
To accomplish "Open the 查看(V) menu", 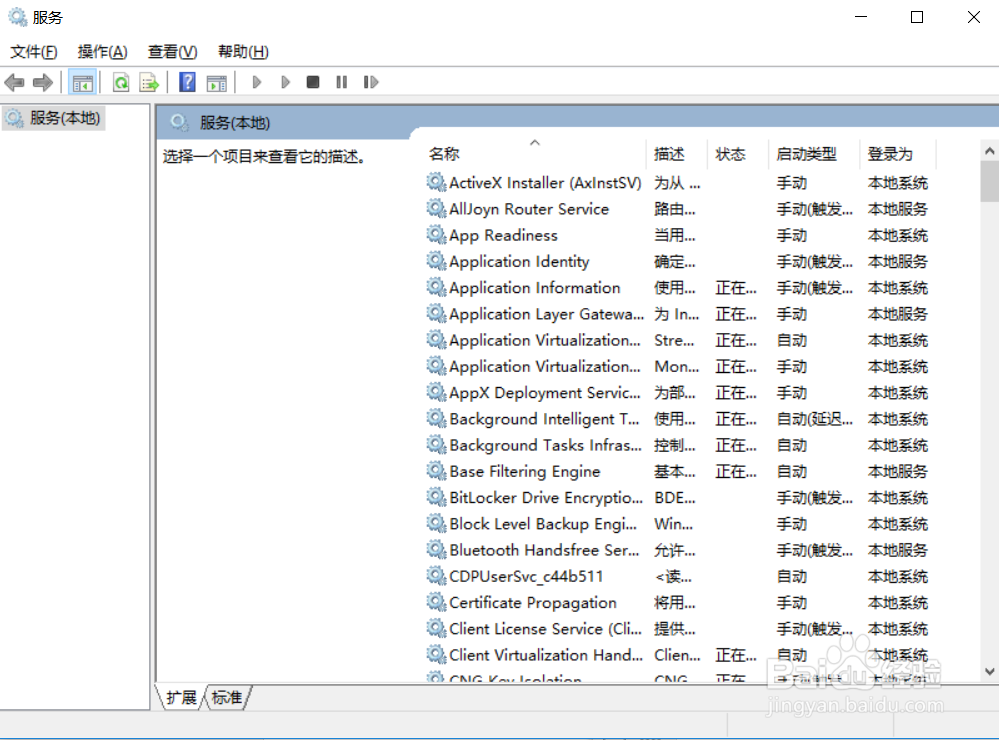I will point(173,52).
